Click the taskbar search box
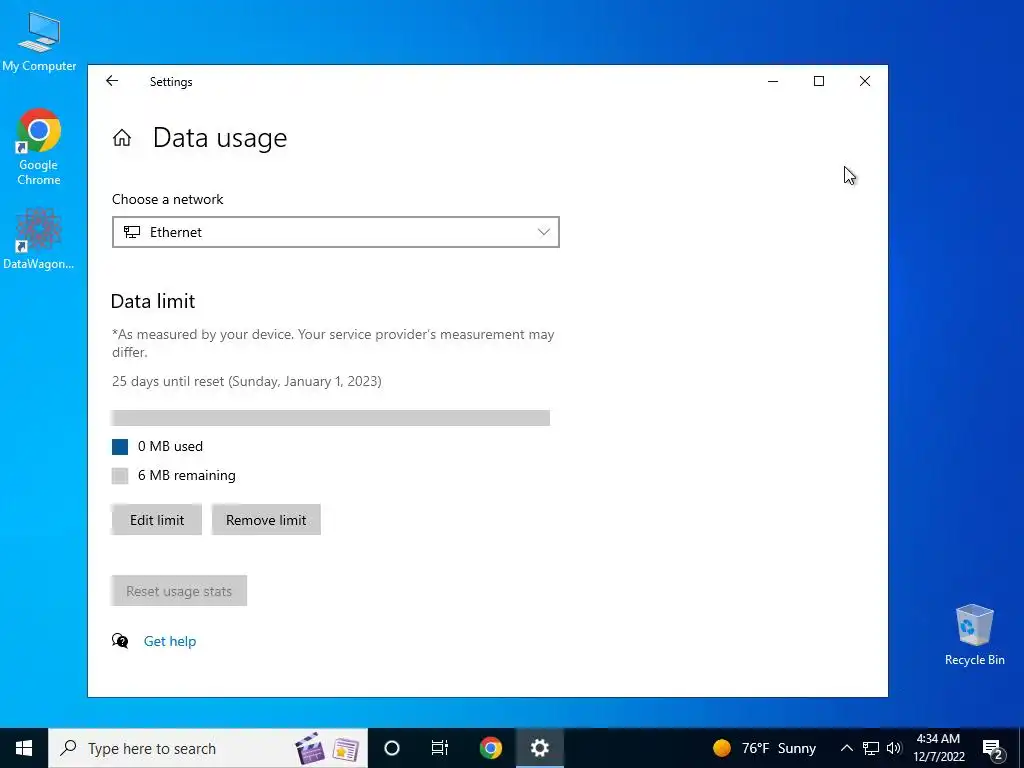 tap(208, 748)
